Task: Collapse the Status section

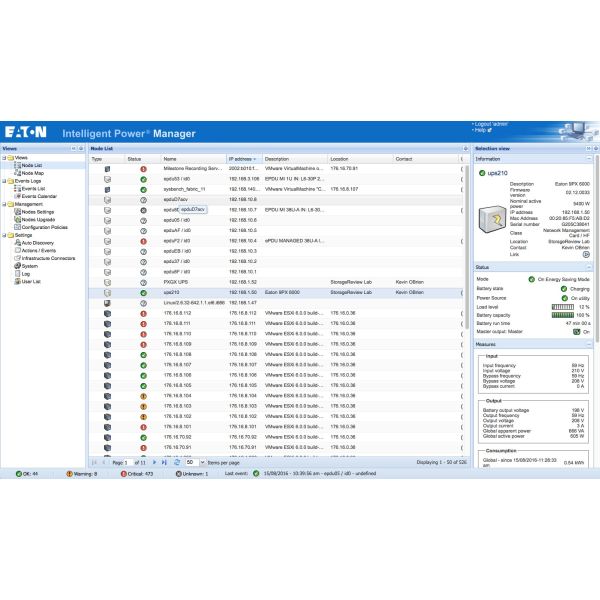Action: point(589,267)
